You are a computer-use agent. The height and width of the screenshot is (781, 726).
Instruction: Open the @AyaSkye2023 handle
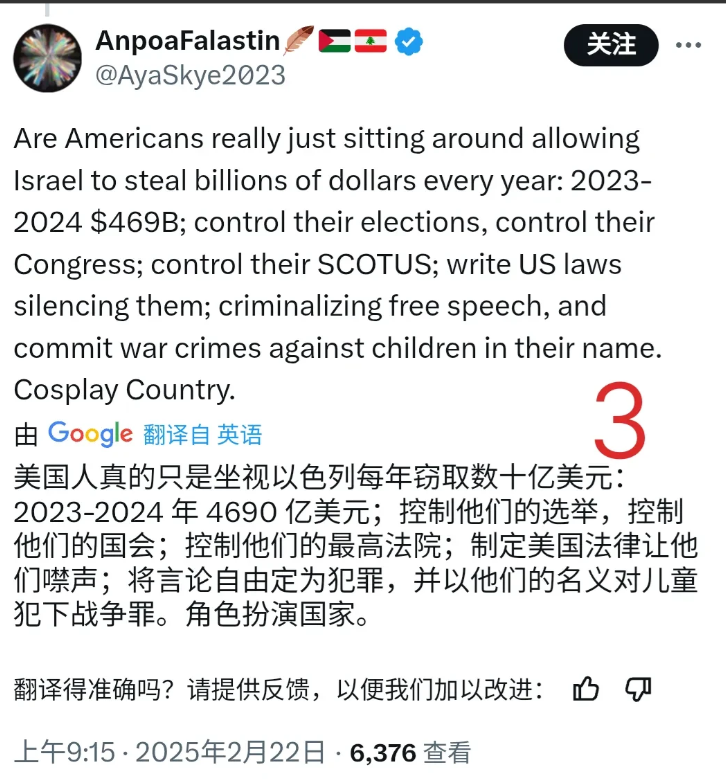[190, 76]
